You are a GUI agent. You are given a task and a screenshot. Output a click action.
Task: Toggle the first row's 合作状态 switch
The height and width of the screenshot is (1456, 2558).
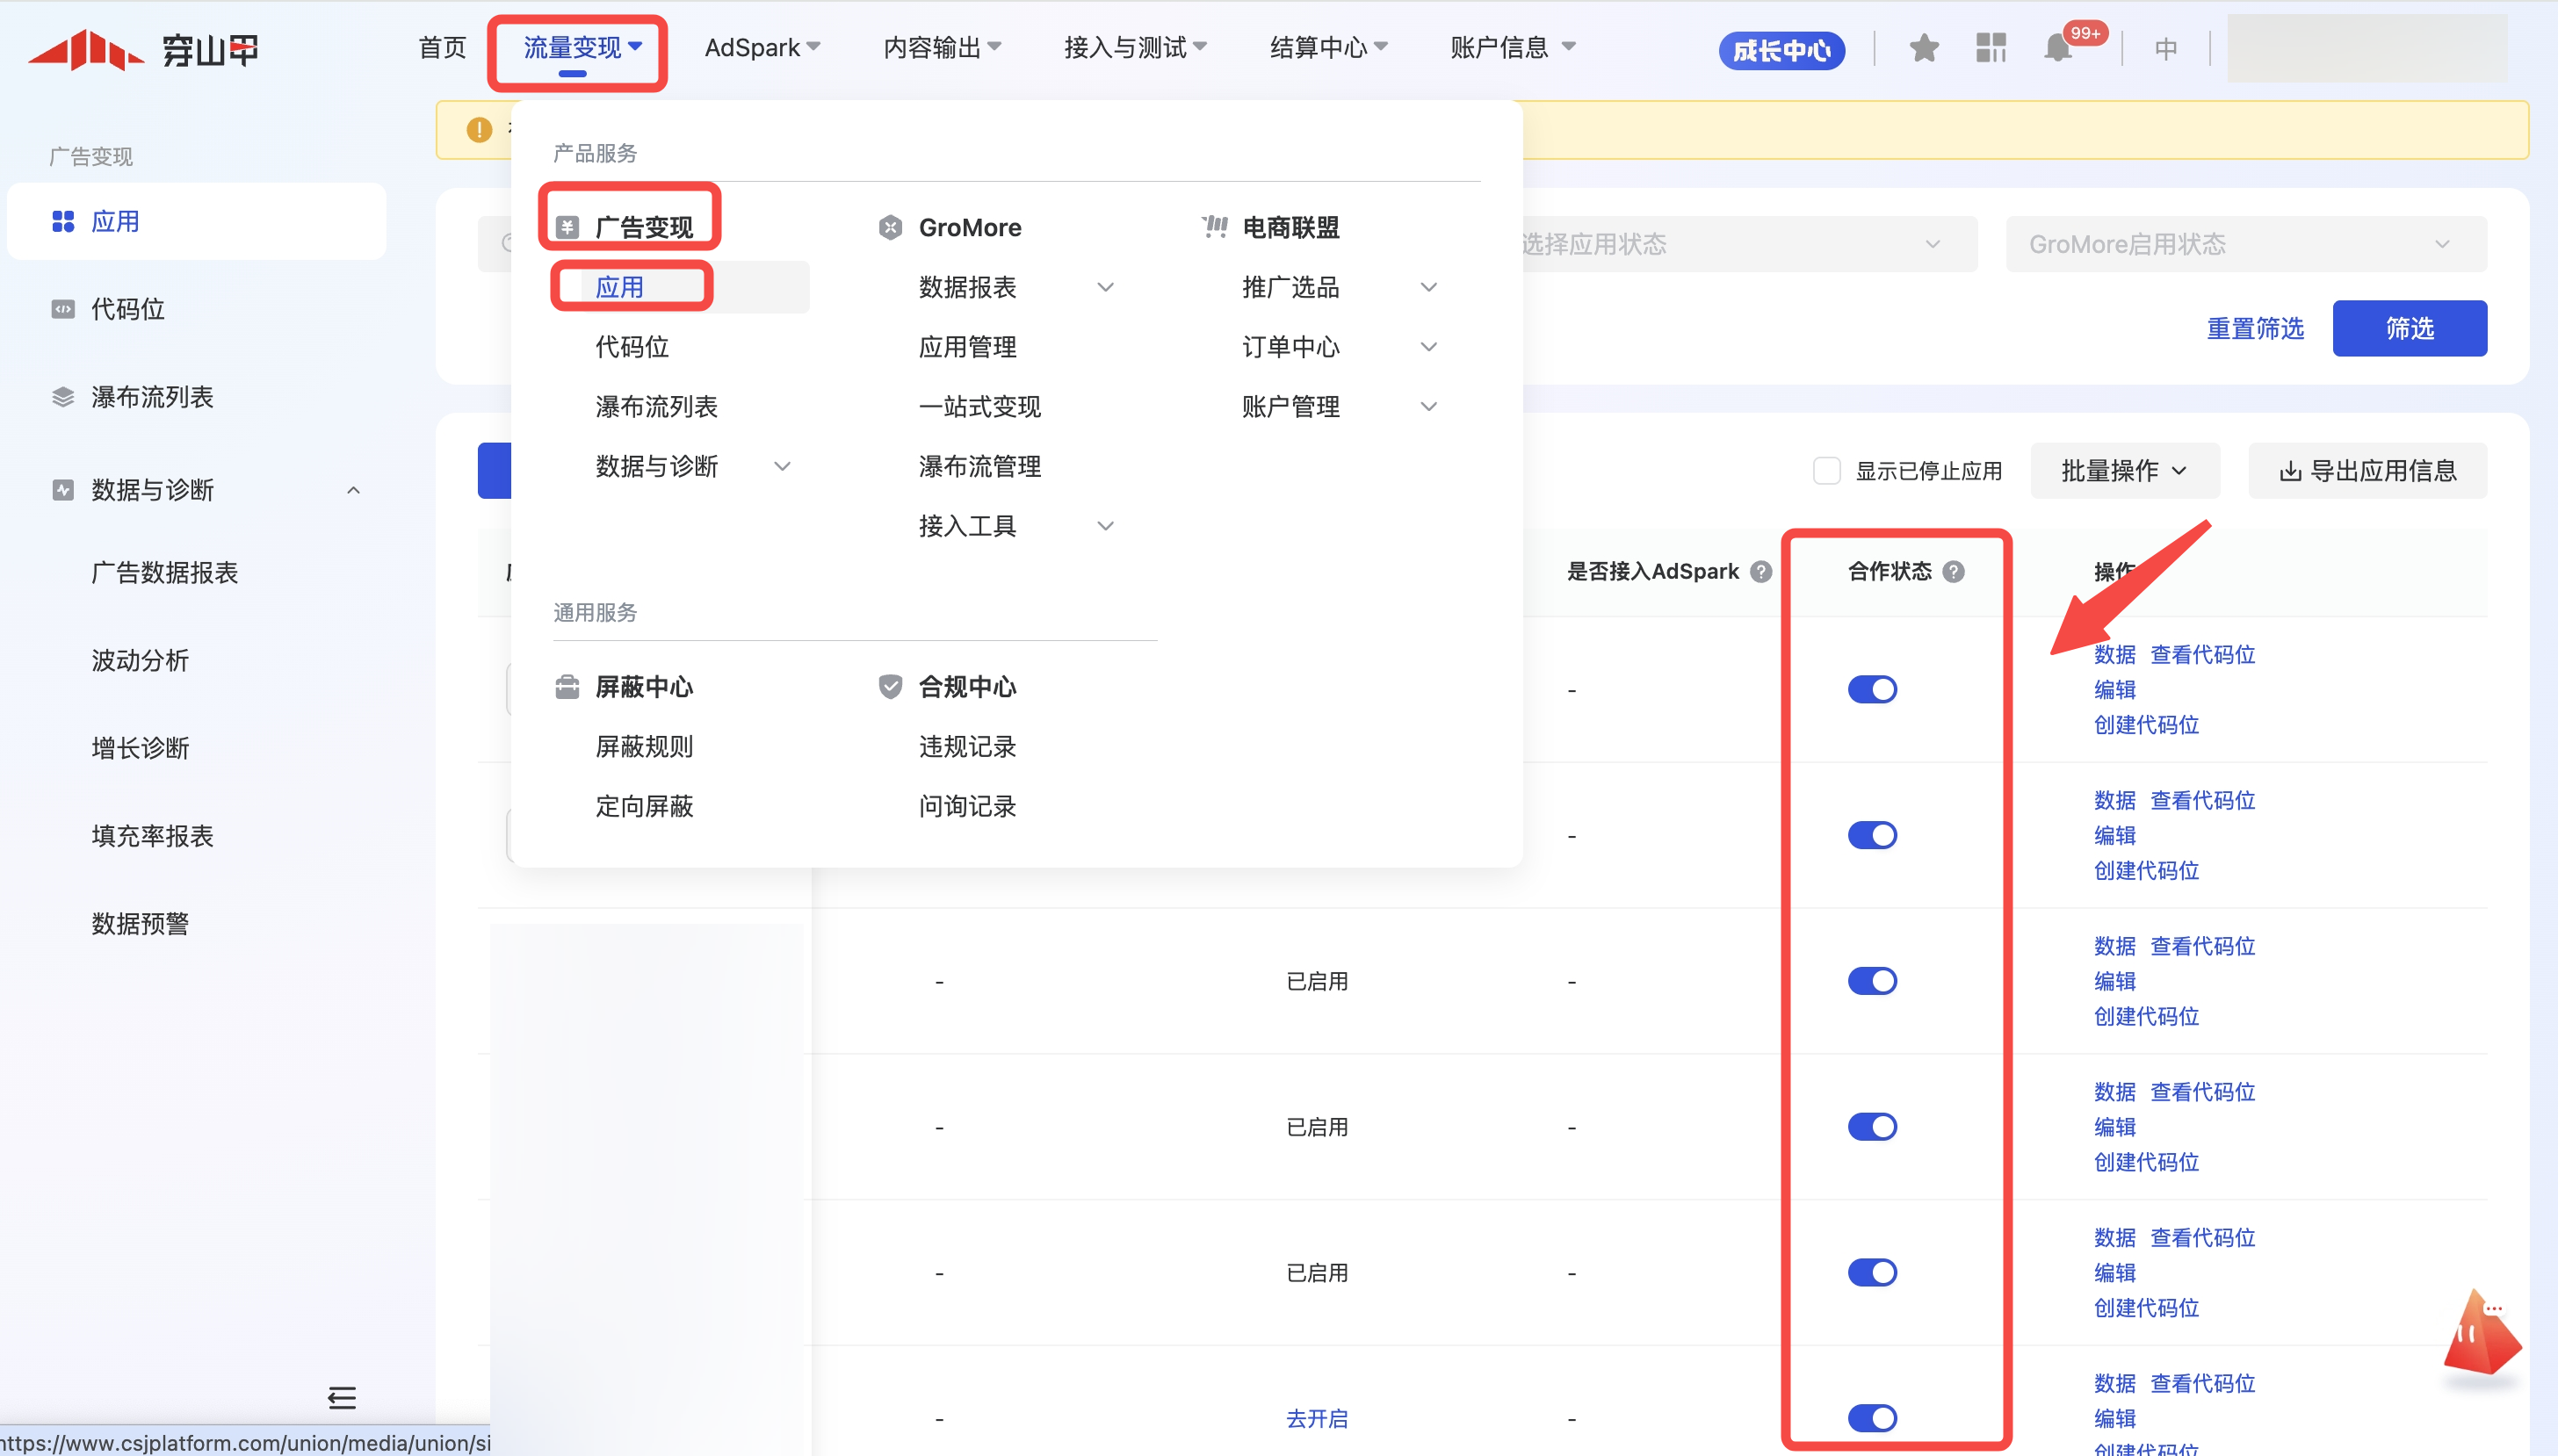tap(1871, 689)
